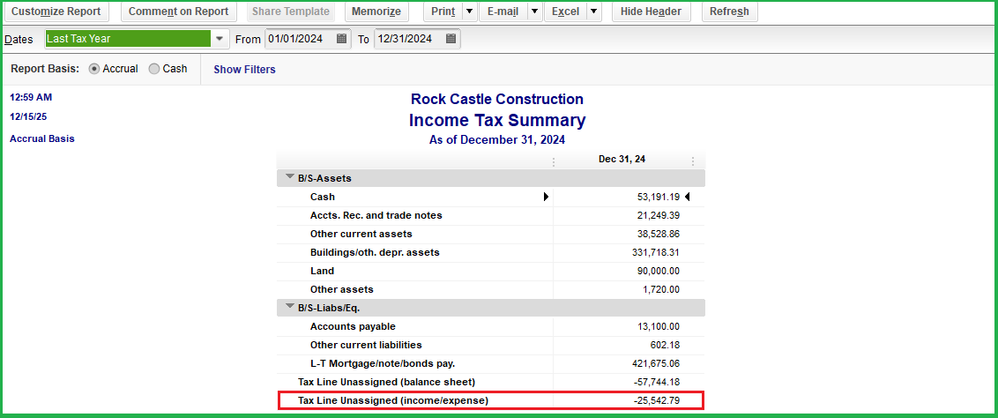Collapse the B/S-Assets section
The image size is (998, 418).
(290, 178)
